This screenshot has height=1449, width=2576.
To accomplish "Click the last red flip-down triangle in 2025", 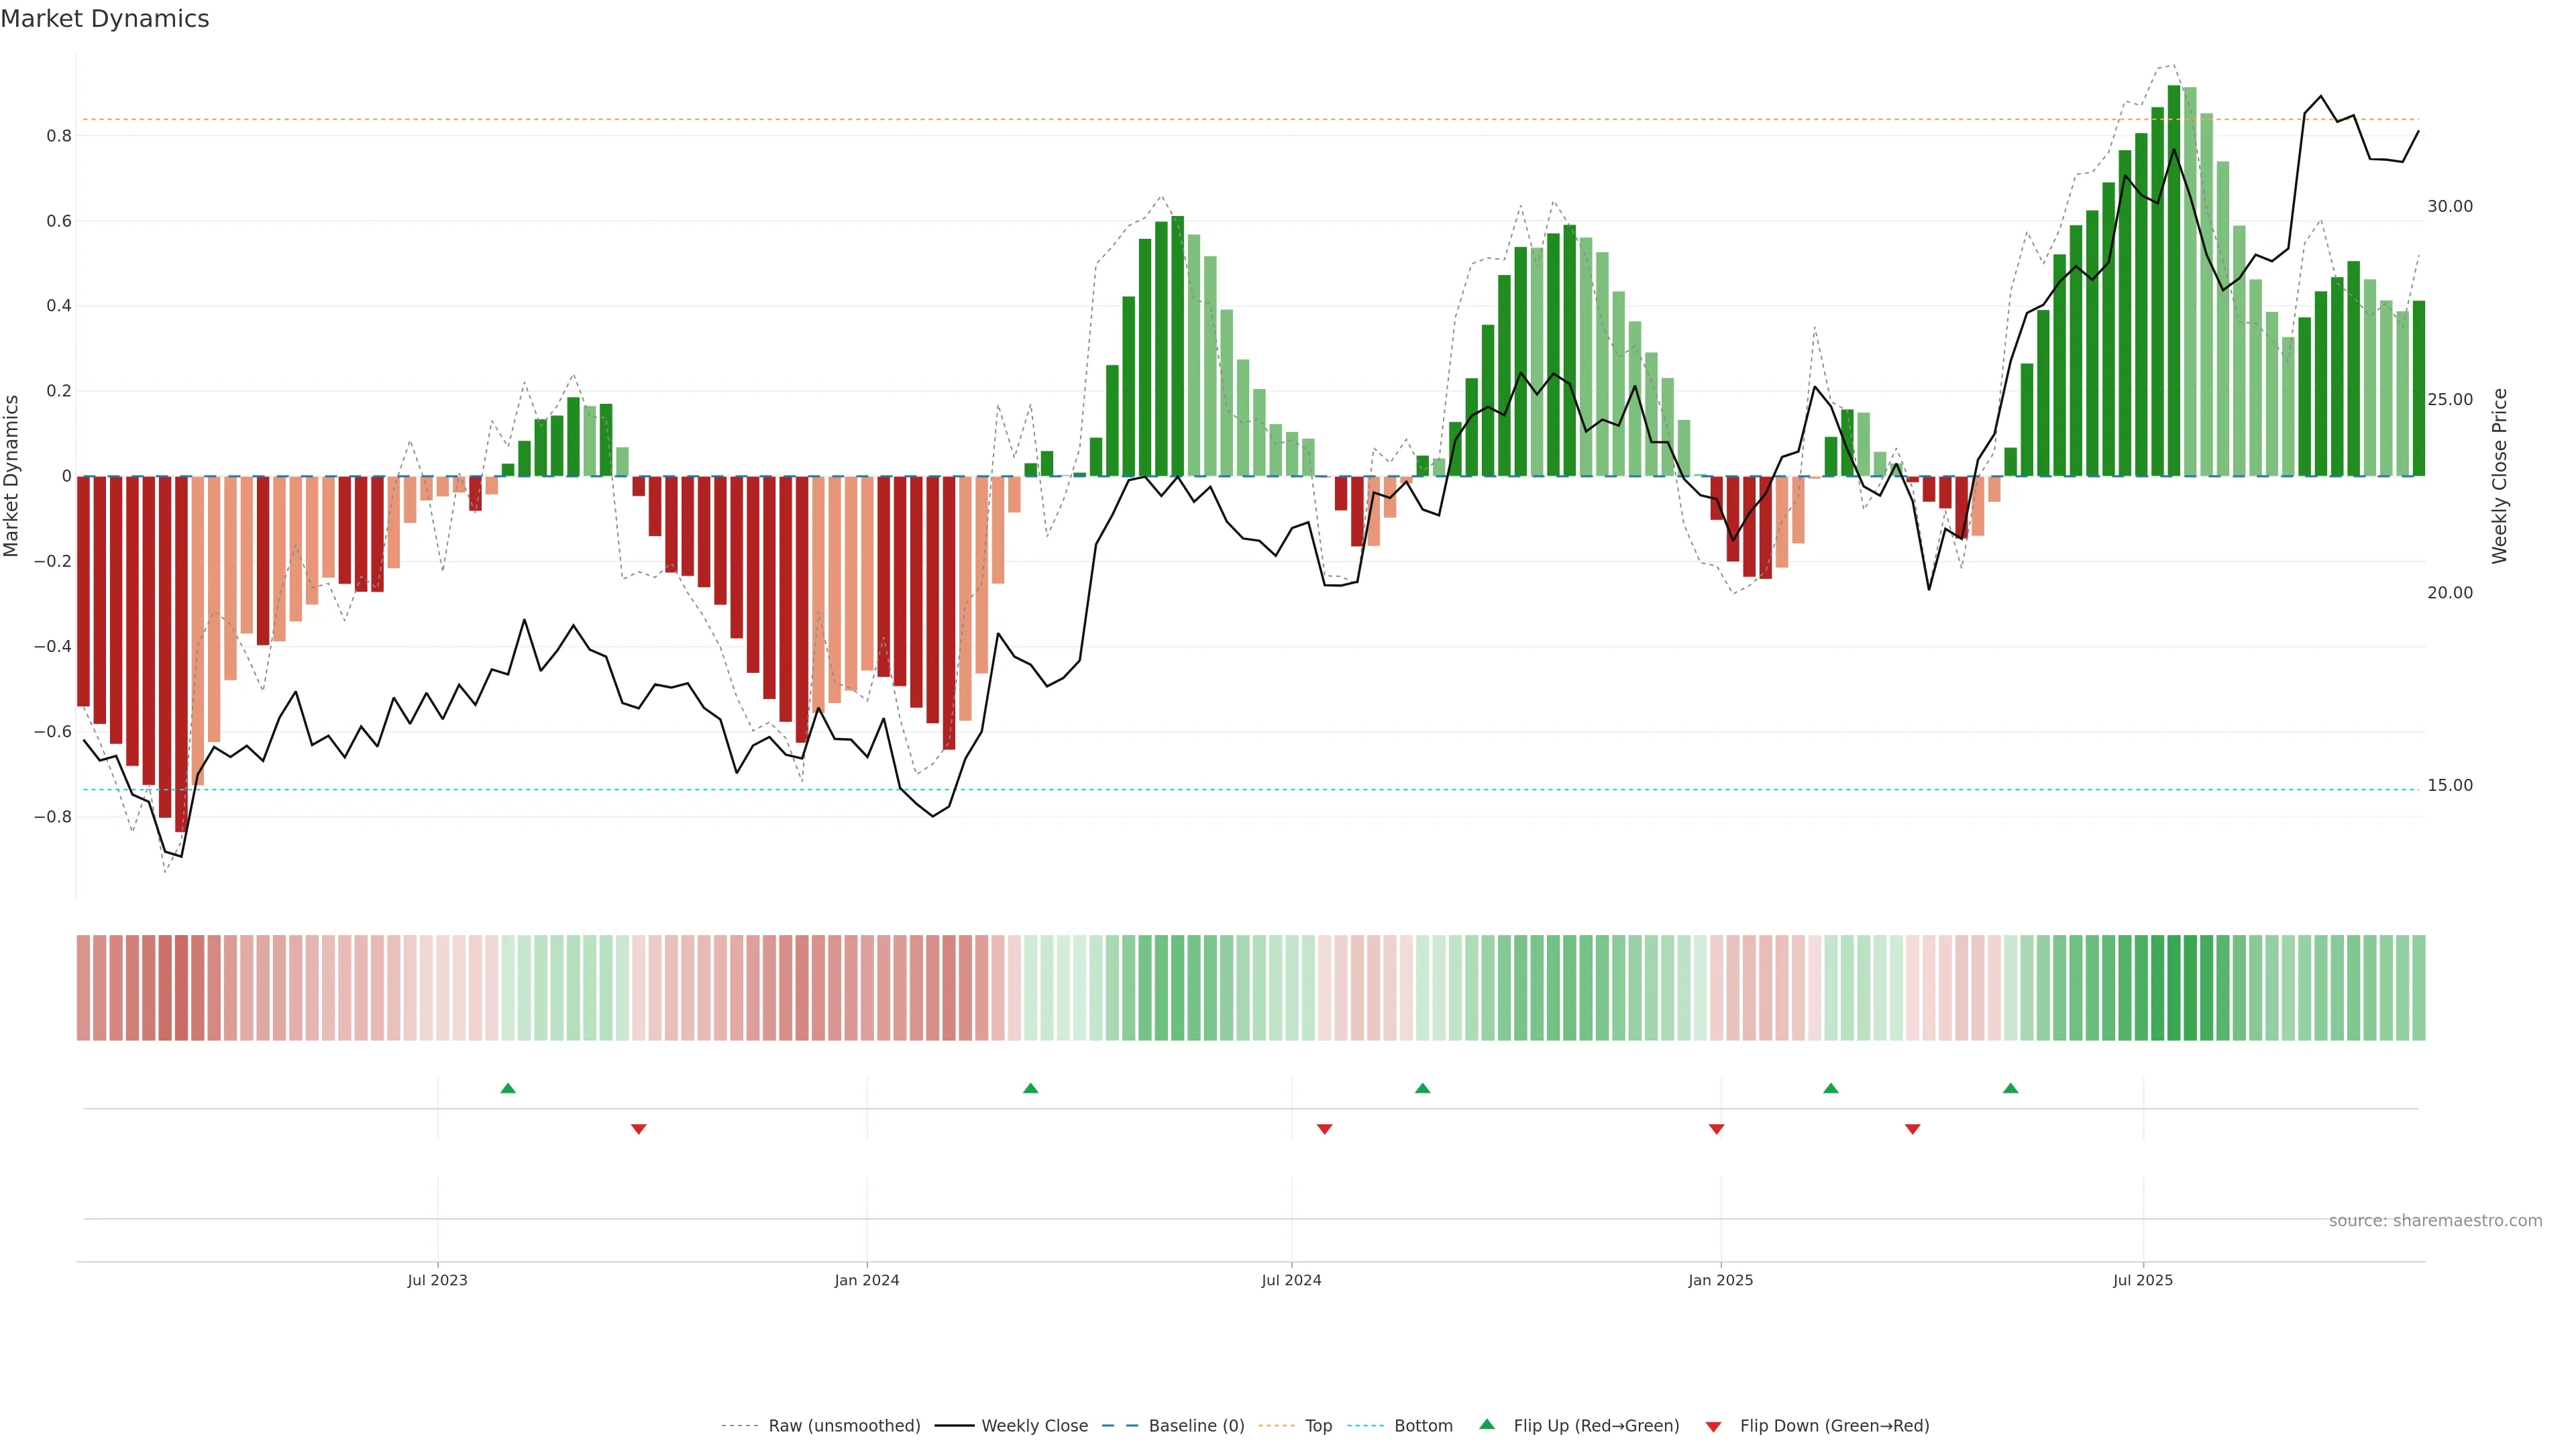I will pyautogui.click(x=1913, y=1129).
